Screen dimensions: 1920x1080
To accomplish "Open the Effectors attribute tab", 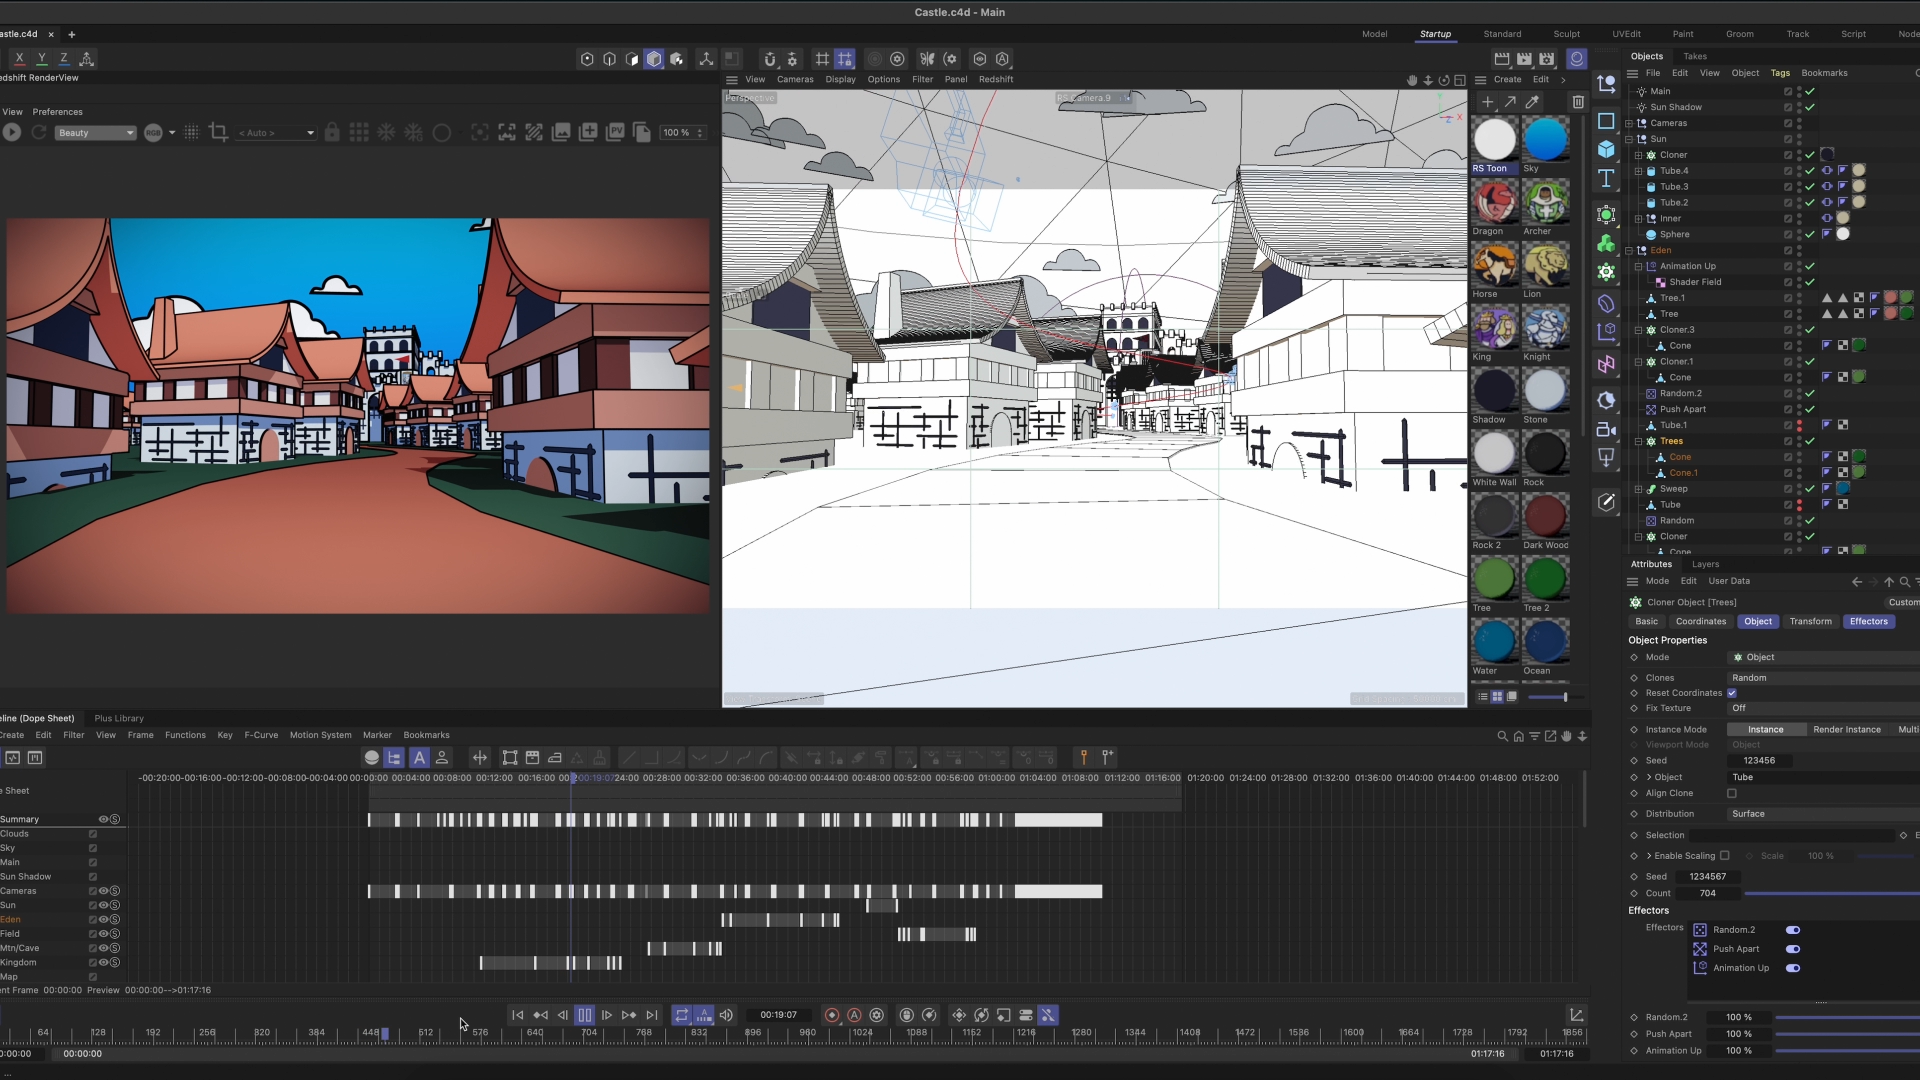I will point(1868,622).
